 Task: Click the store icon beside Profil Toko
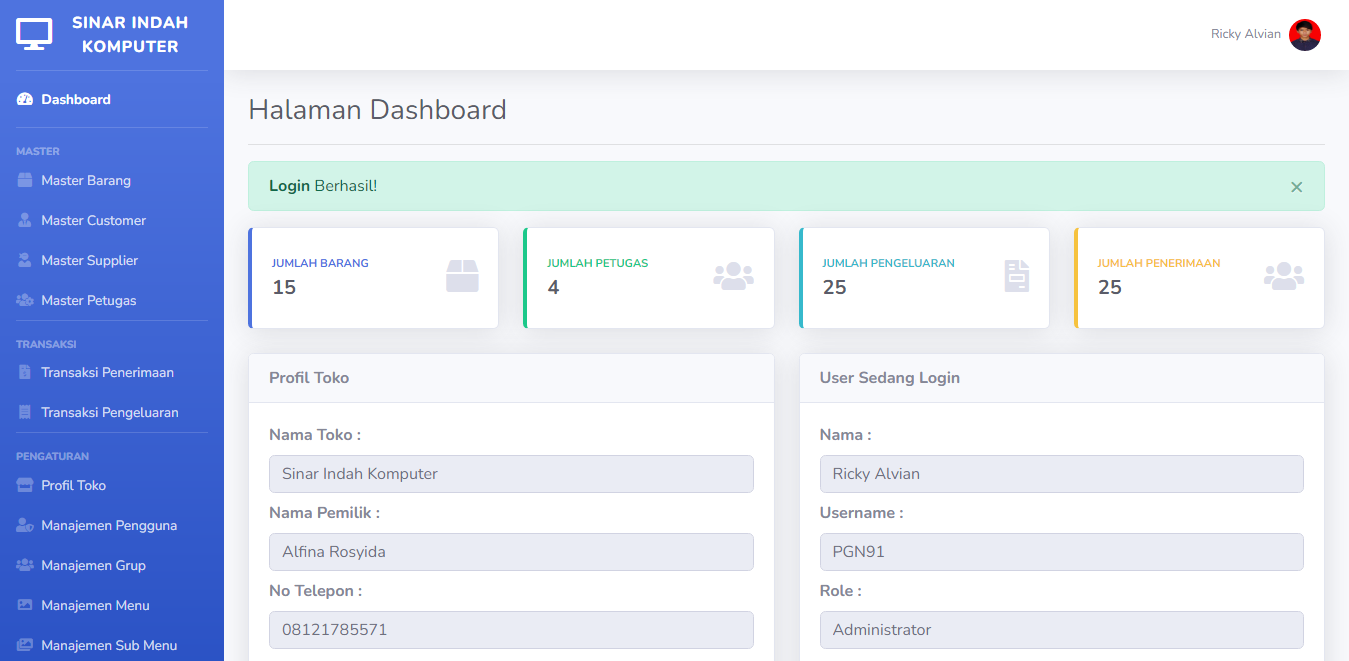tap(25, 486)
